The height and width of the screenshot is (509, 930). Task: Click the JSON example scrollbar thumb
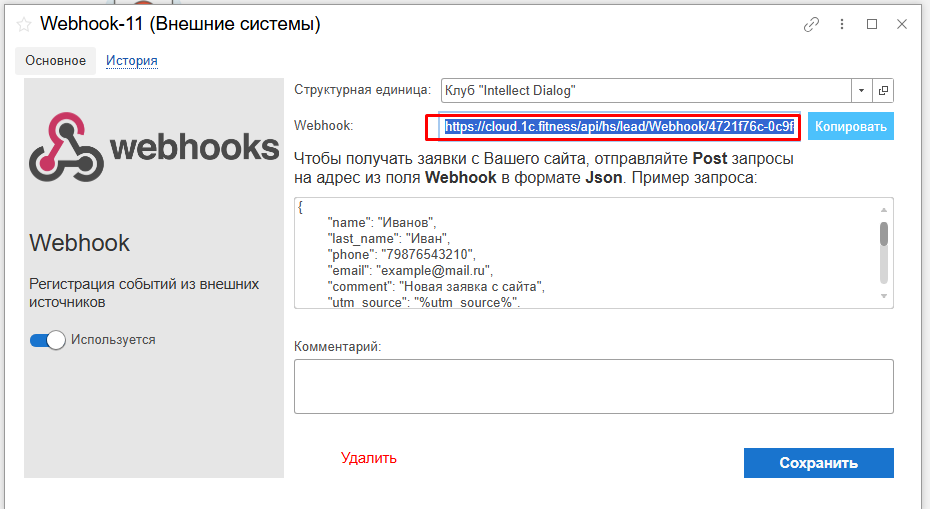[884, 234]
